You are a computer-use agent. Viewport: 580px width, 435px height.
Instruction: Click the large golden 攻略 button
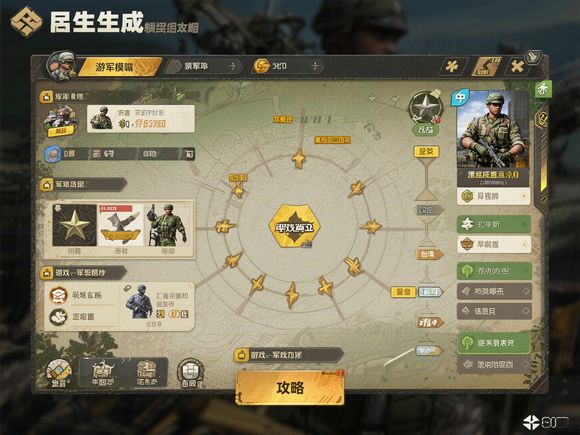290,387
